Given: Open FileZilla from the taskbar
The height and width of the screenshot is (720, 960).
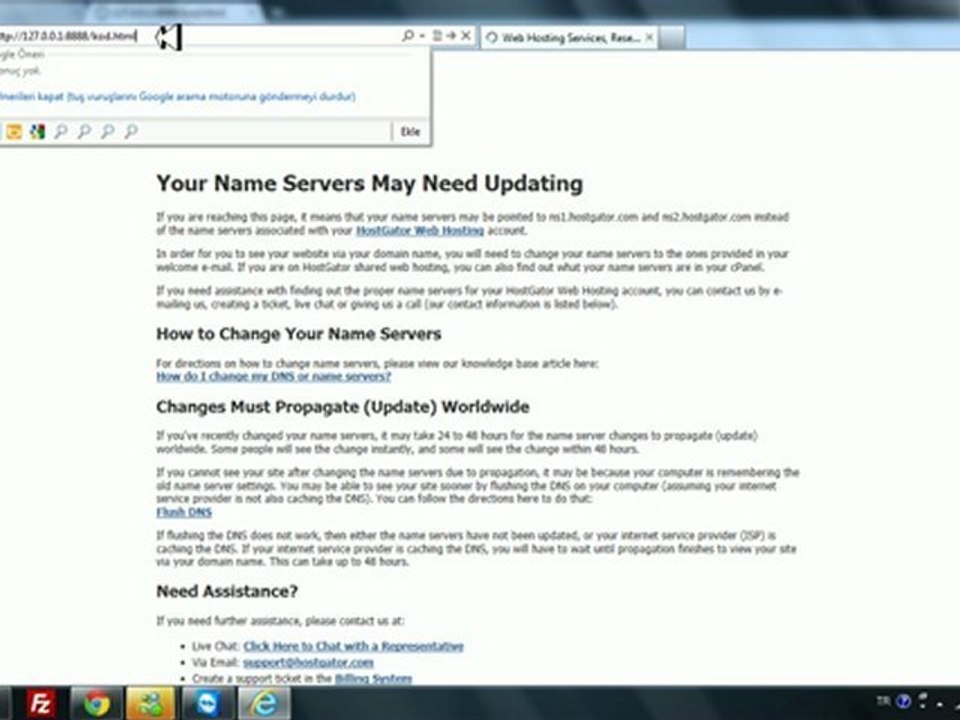Looking at the screenshot, I should coord(40,703).
